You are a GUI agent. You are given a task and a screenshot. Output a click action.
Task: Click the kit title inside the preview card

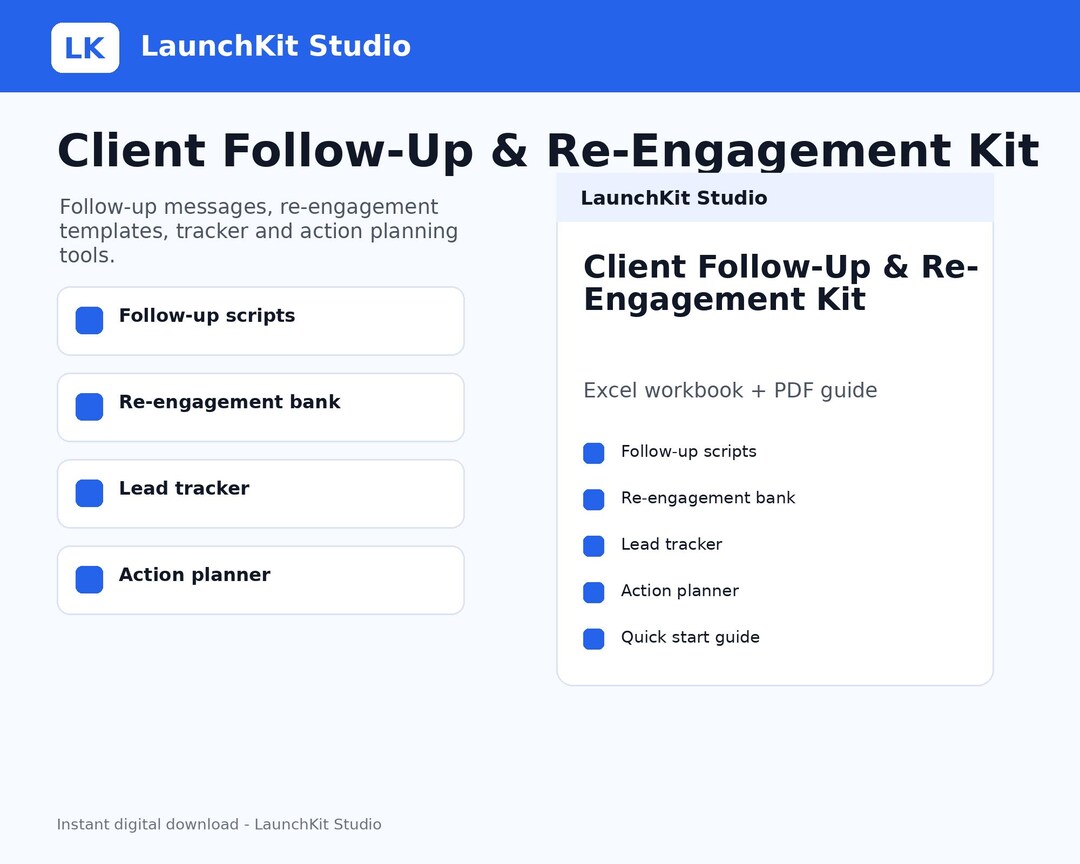tap(780, 283)
